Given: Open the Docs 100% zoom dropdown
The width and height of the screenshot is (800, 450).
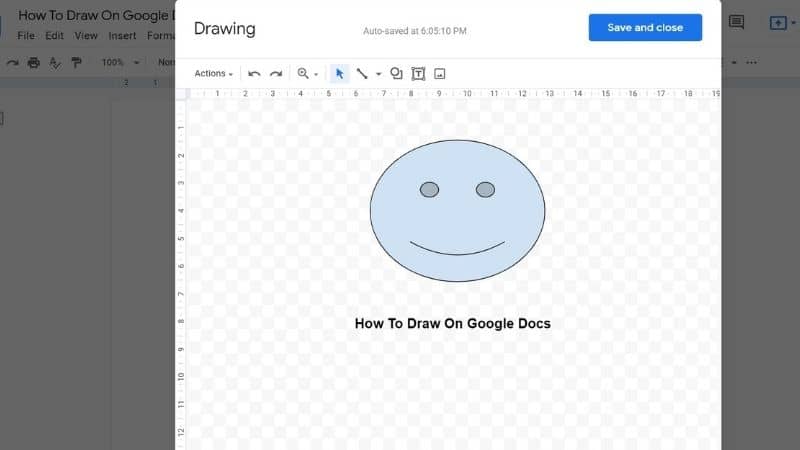Looking at the screenshot, I should tap(120, 62).
